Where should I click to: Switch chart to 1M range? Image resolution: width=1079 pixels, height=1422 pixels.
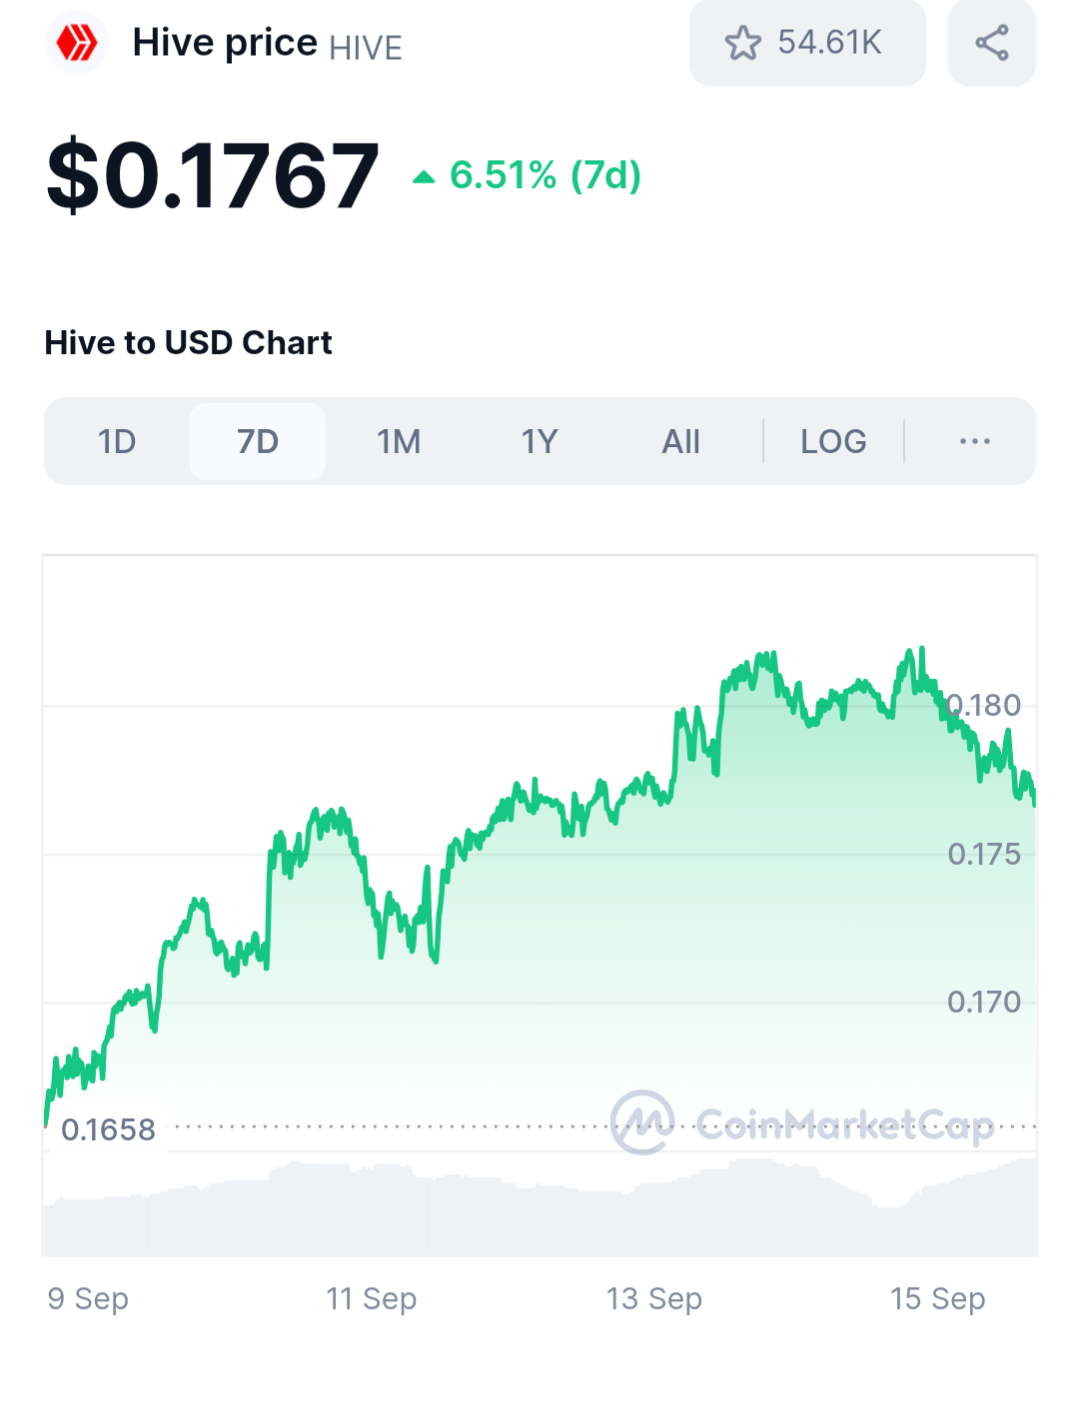point(399,441)
